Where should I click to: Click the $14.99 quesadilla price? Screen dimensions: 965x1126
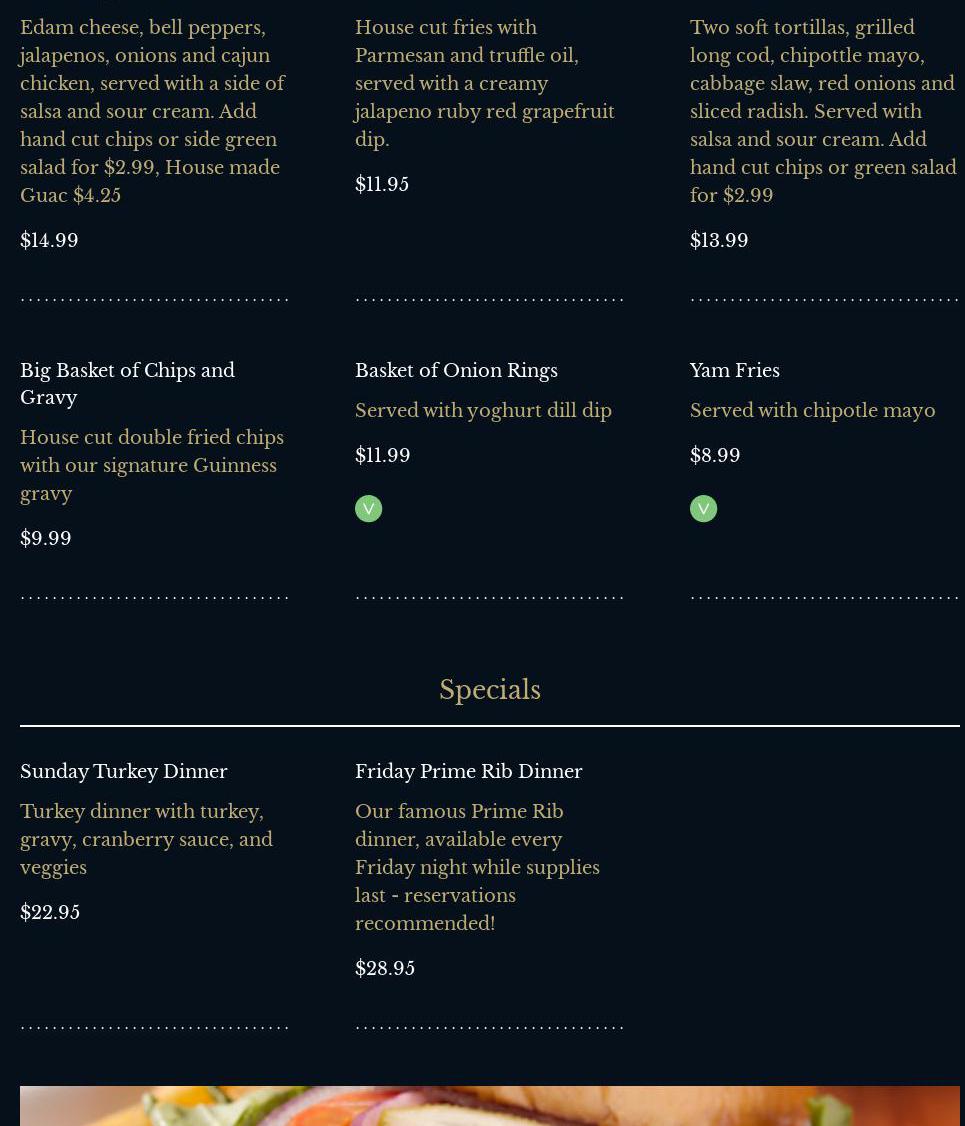(x=49, y=240)
